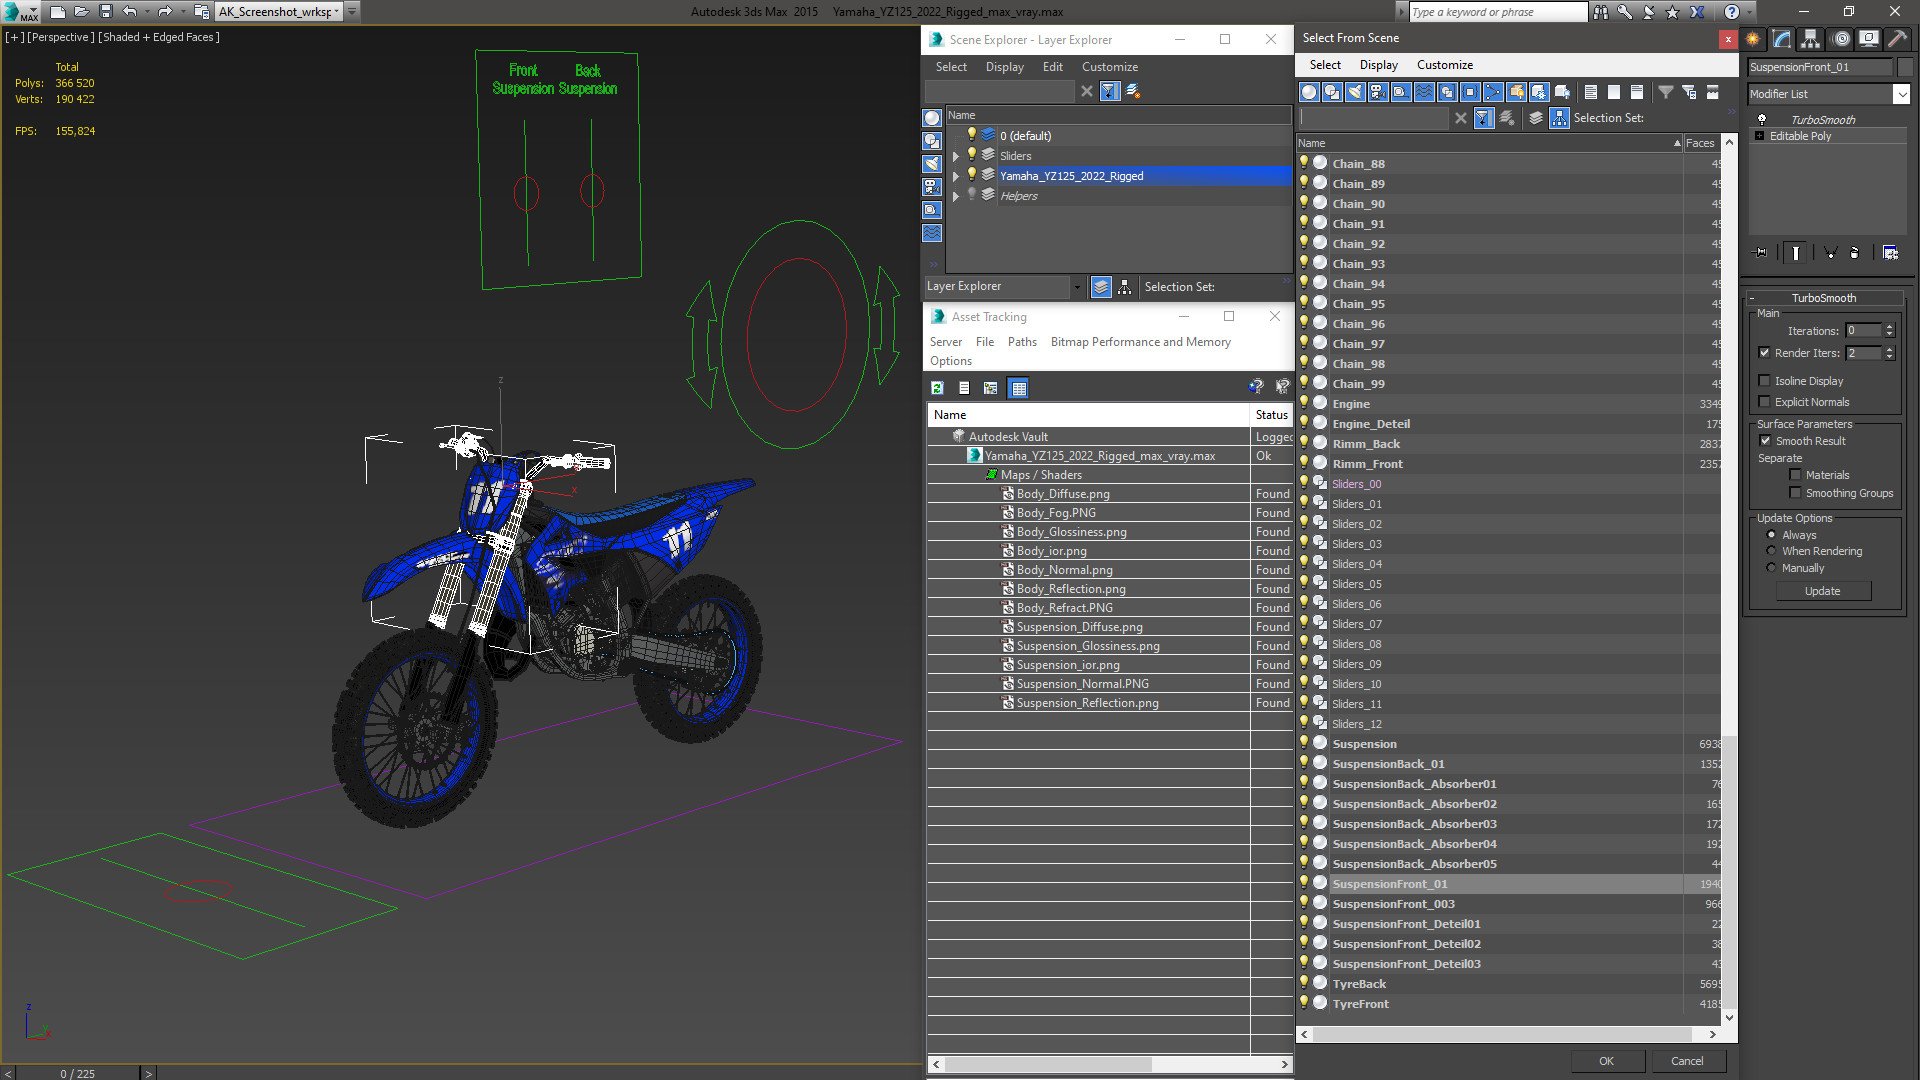The width and height of the screenshot is (1920, 1080).
Task: Remove modifier from stack icon
Action: coord(1855,253)
